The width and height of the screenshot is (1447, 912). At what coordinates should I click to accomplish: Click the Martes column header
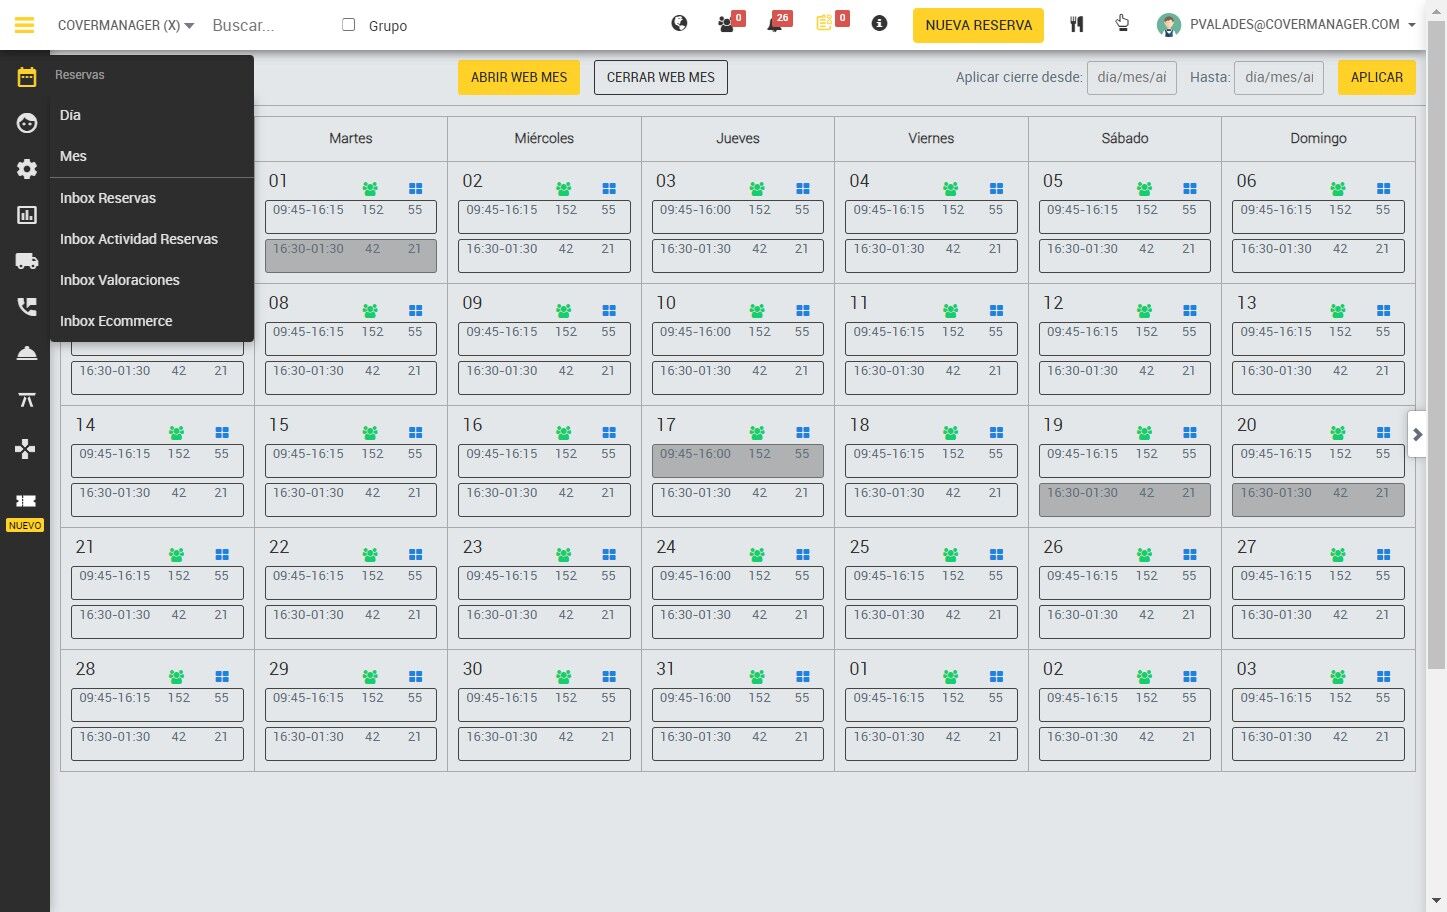tap(351, 139)
